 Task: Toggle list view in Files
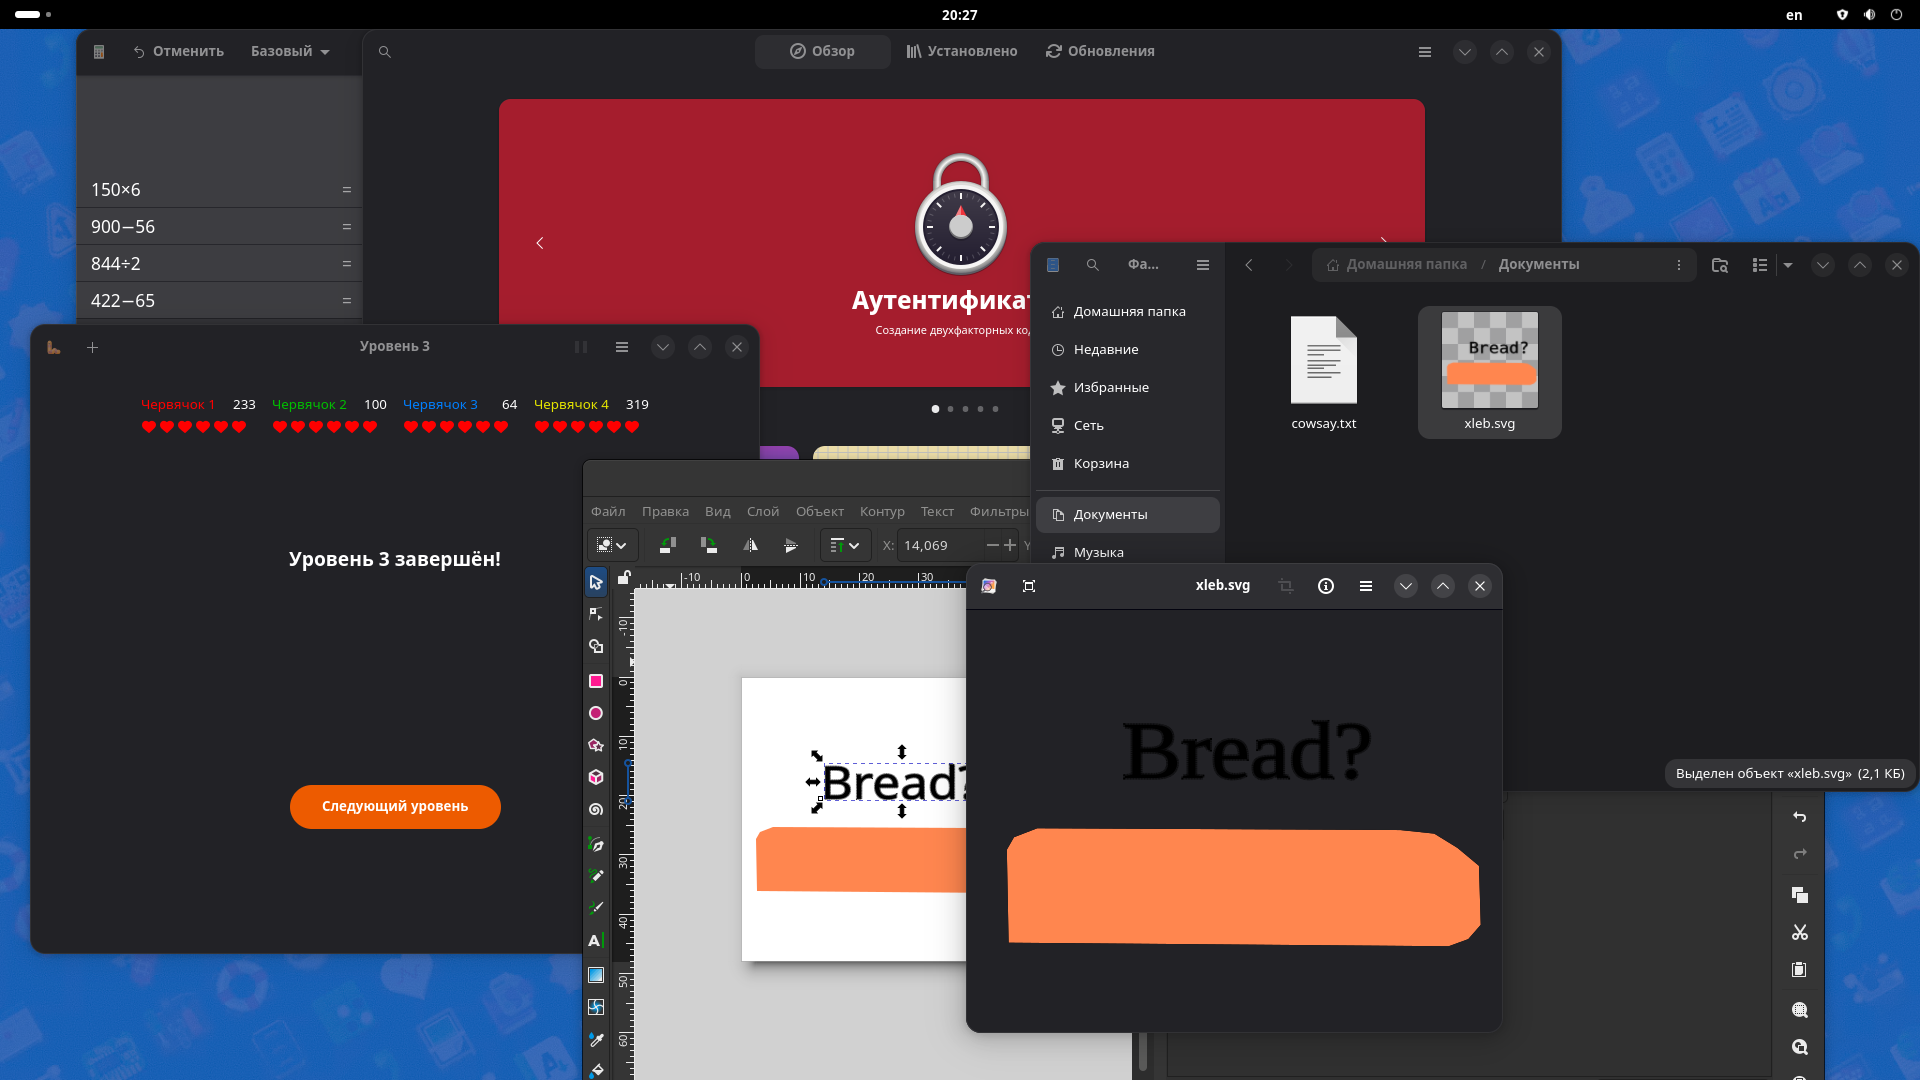pyautogui.click(x=1760, y=265)
